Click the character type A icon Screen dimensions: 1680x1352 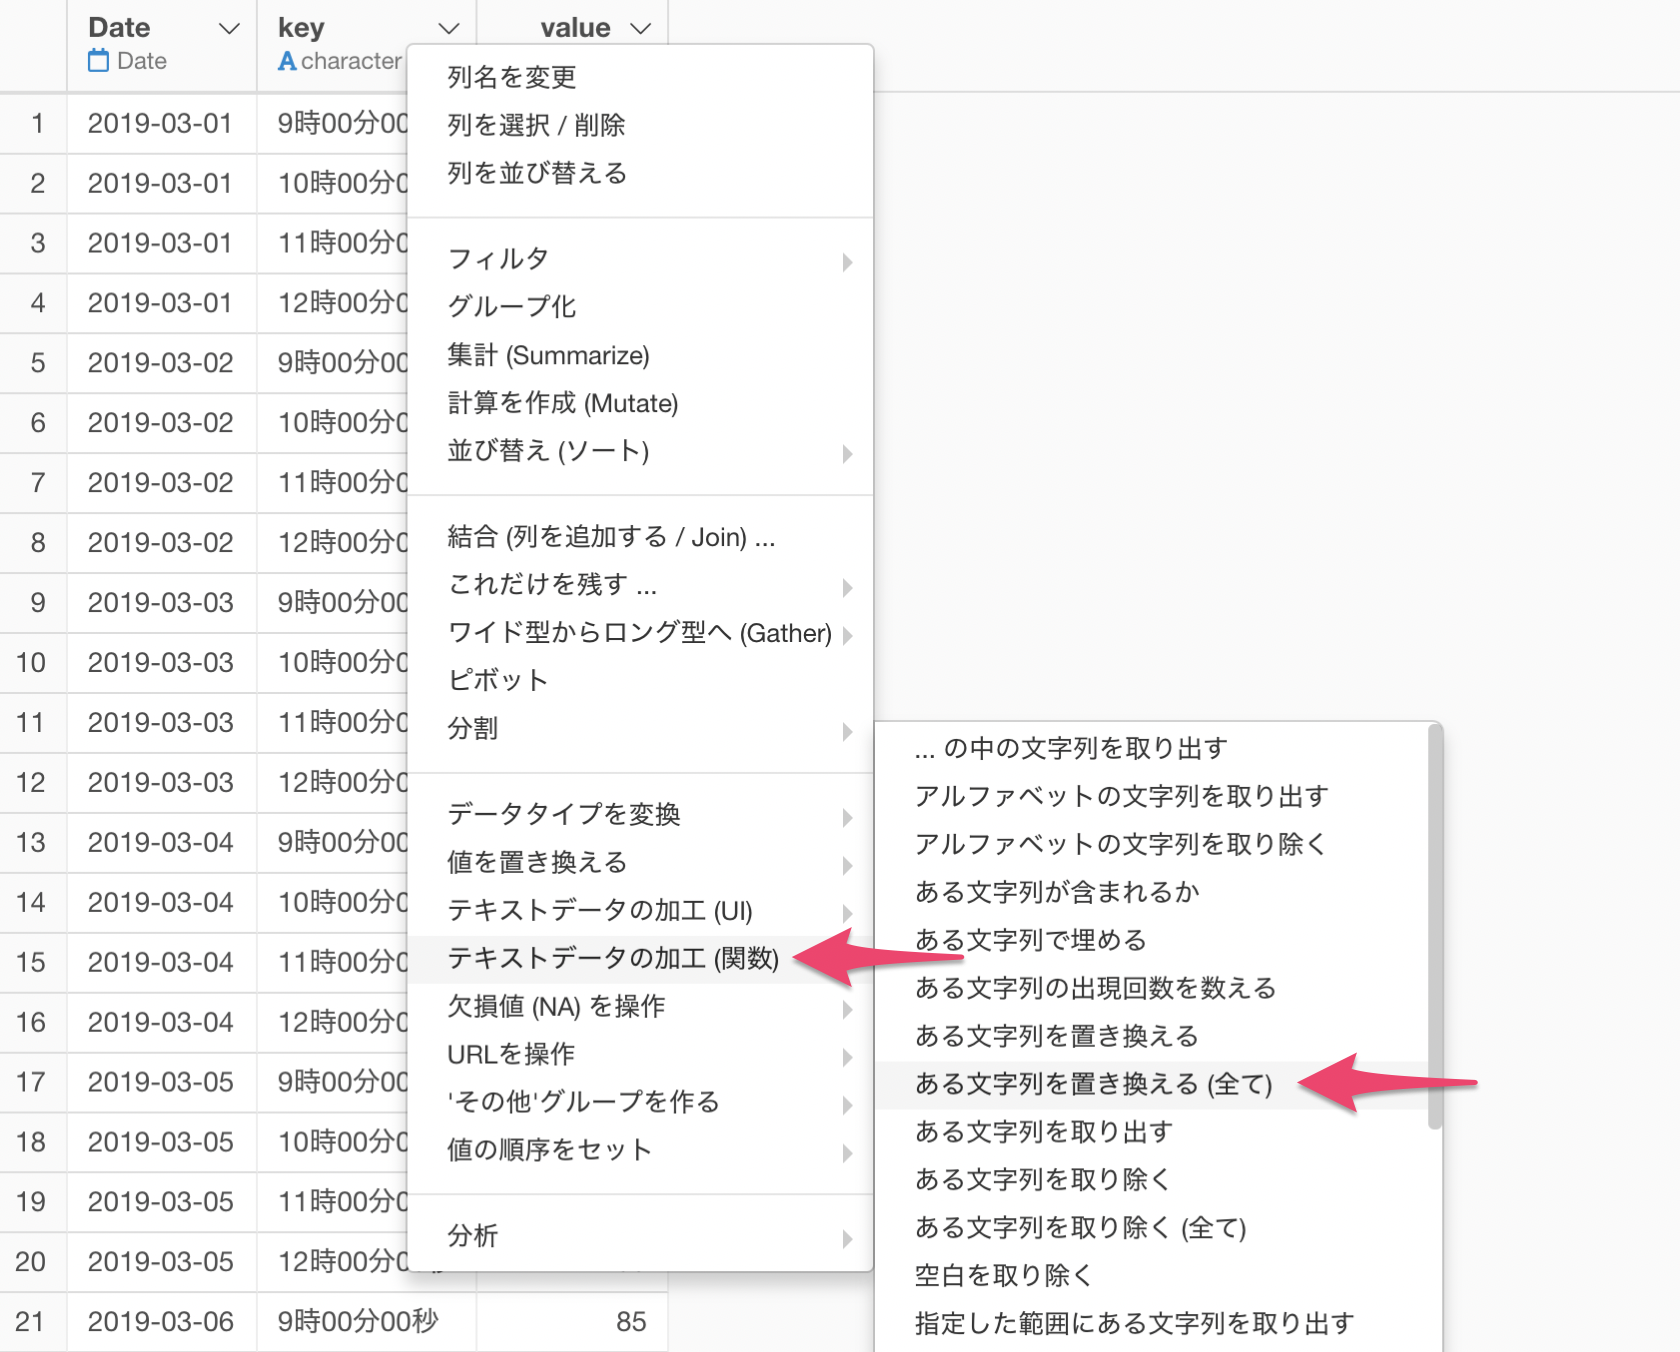coord(287,61)
